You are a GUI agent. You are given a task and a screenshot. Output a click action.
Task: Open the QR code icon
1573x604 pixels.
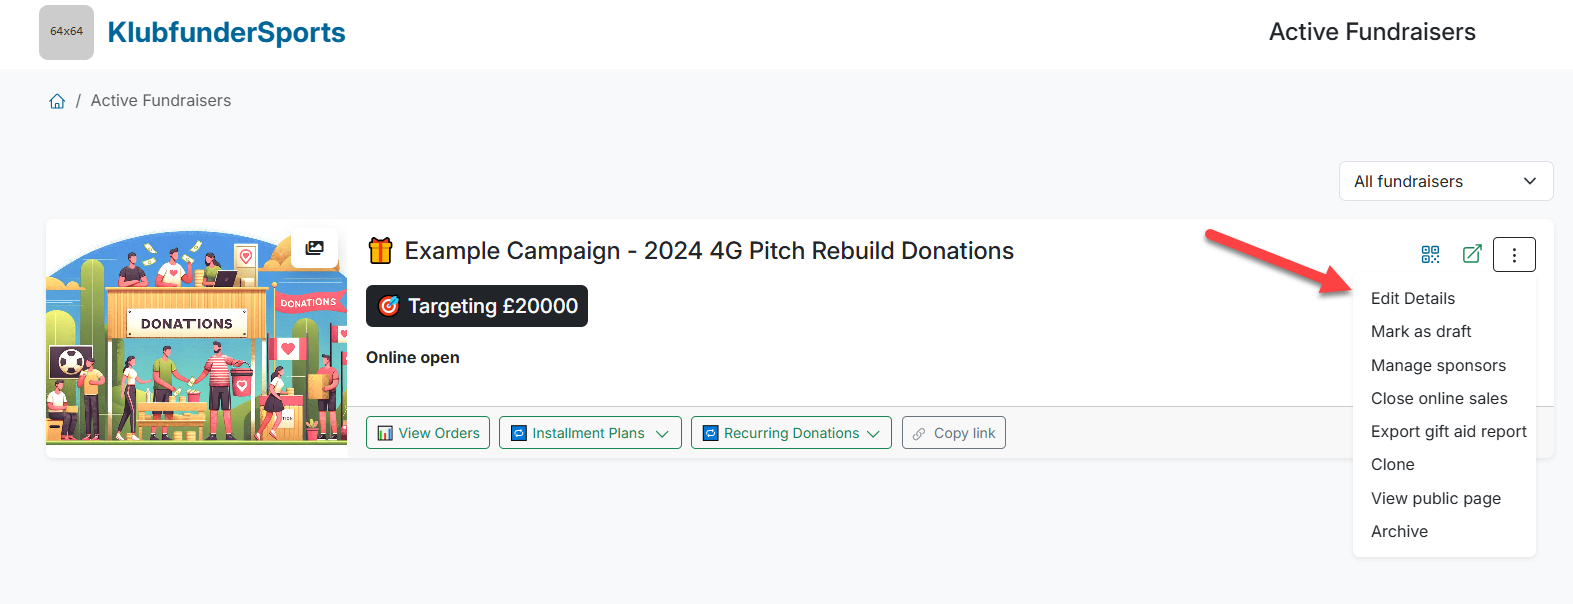click(x=1430, y=254)
